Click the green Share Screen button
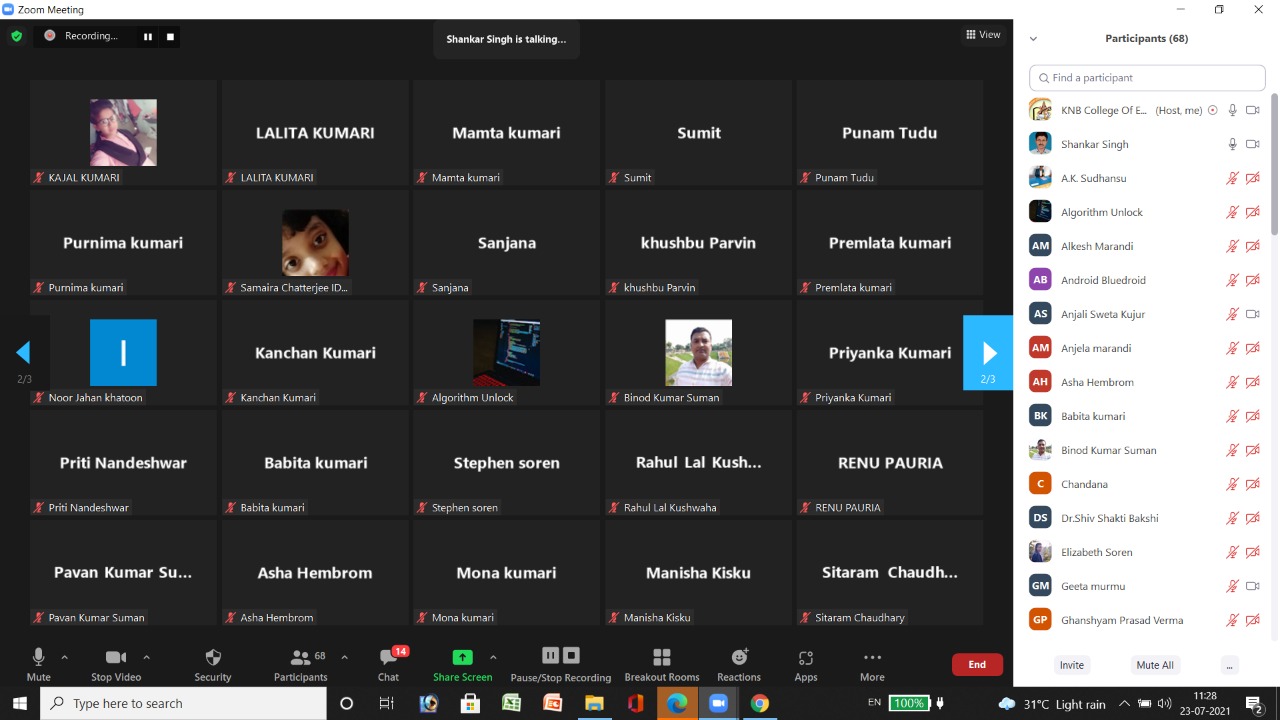 click(462, 665)
